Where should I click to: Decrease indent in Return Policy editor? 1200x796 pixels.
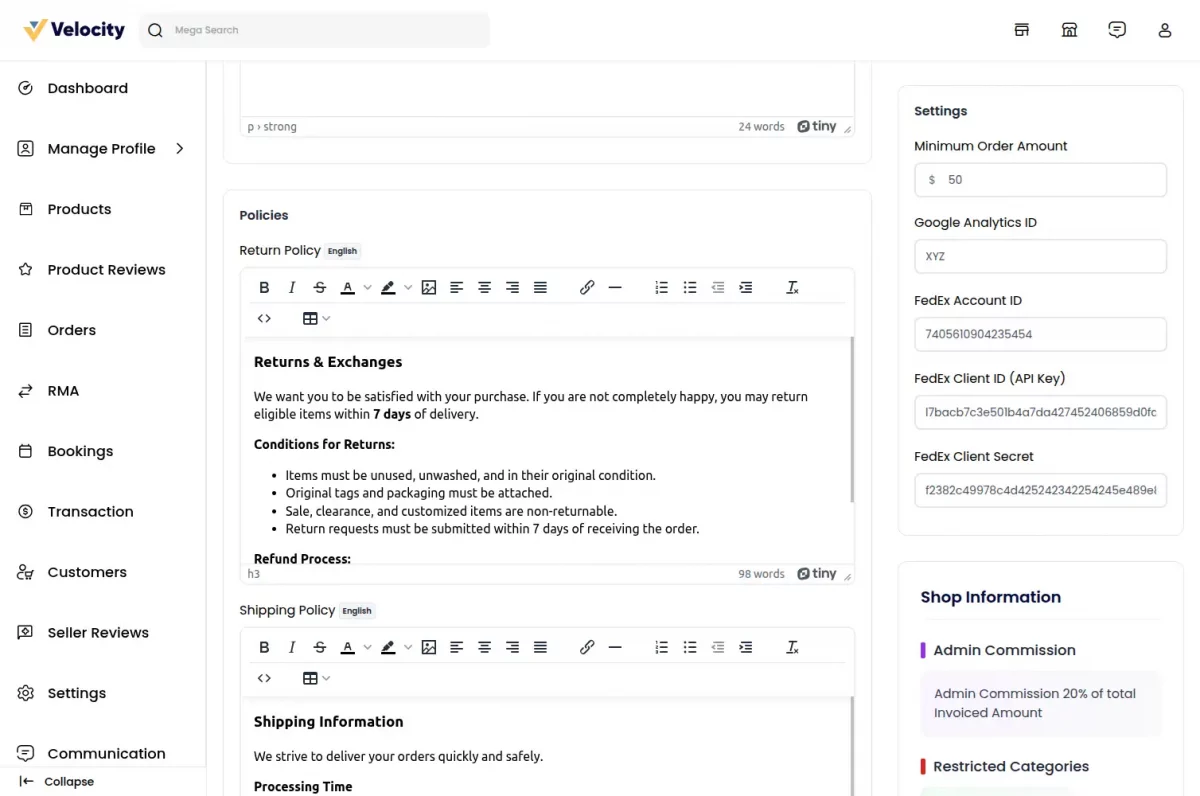coord(718,287)
